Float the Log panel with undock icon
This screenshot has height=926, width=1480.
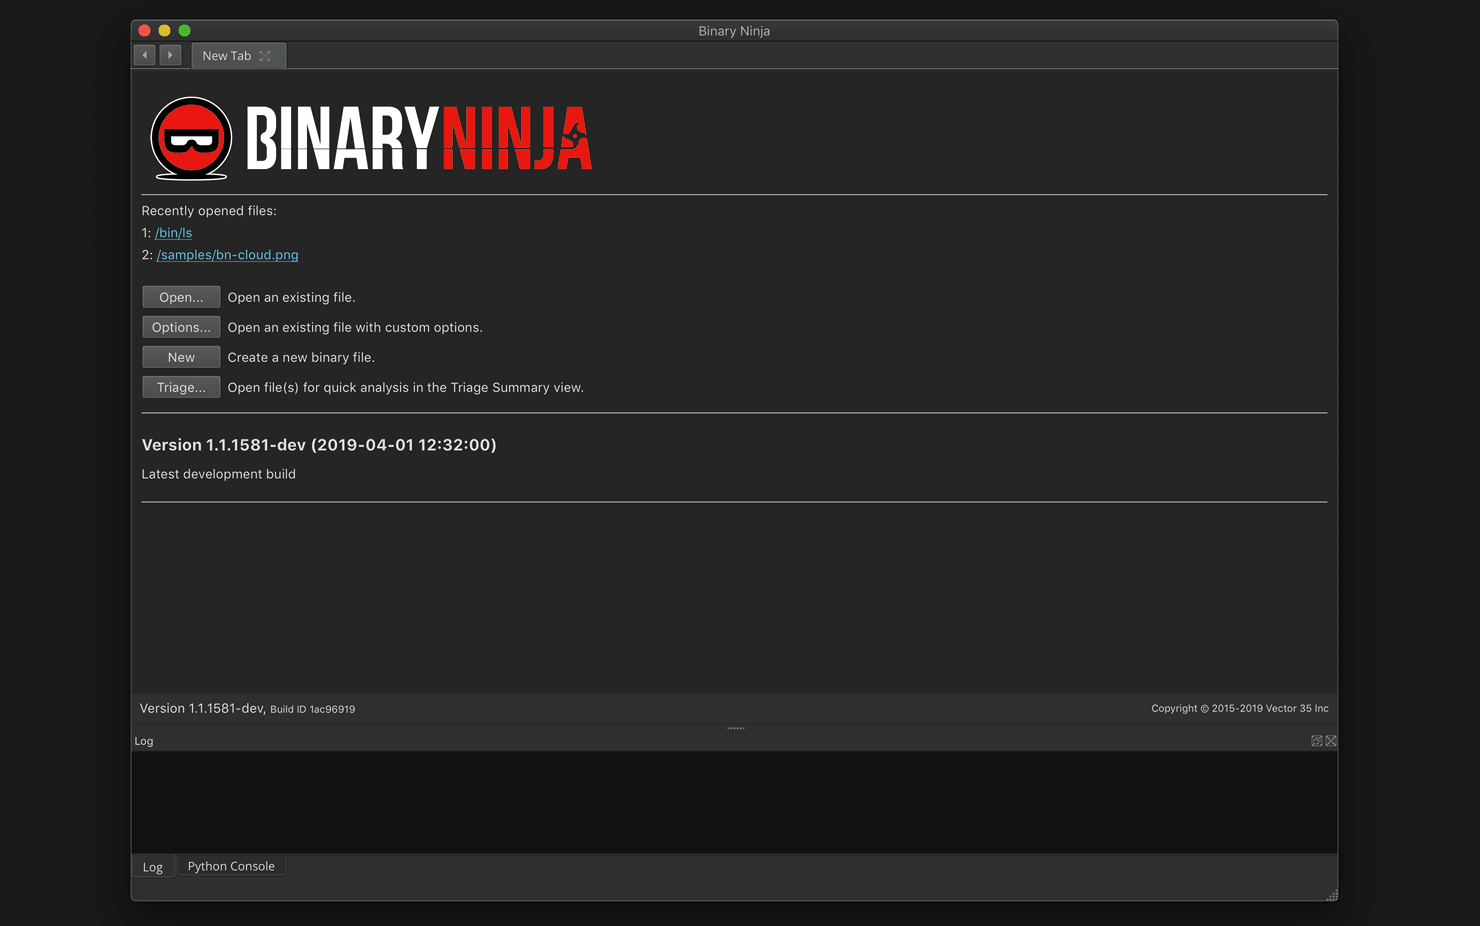pos(1316,741)
